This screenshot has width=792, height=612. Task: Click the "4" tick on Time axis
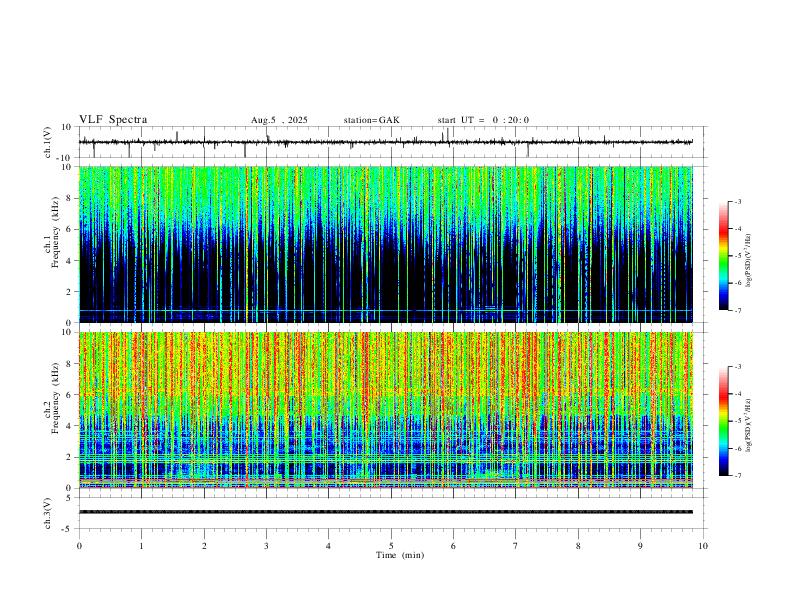click(x=328, y=546)
